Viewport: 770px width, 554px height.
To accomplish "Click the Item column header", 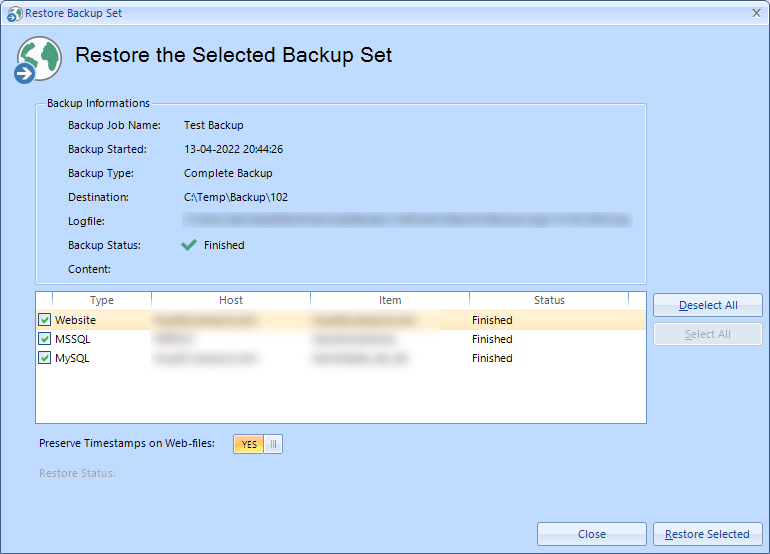I will pos(390,300).
